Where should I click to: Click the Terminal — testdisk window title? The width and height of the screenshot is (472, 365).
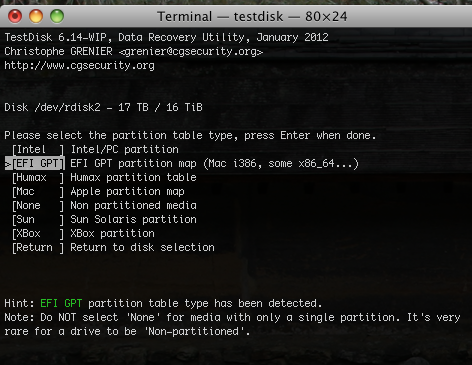point(252,16)
